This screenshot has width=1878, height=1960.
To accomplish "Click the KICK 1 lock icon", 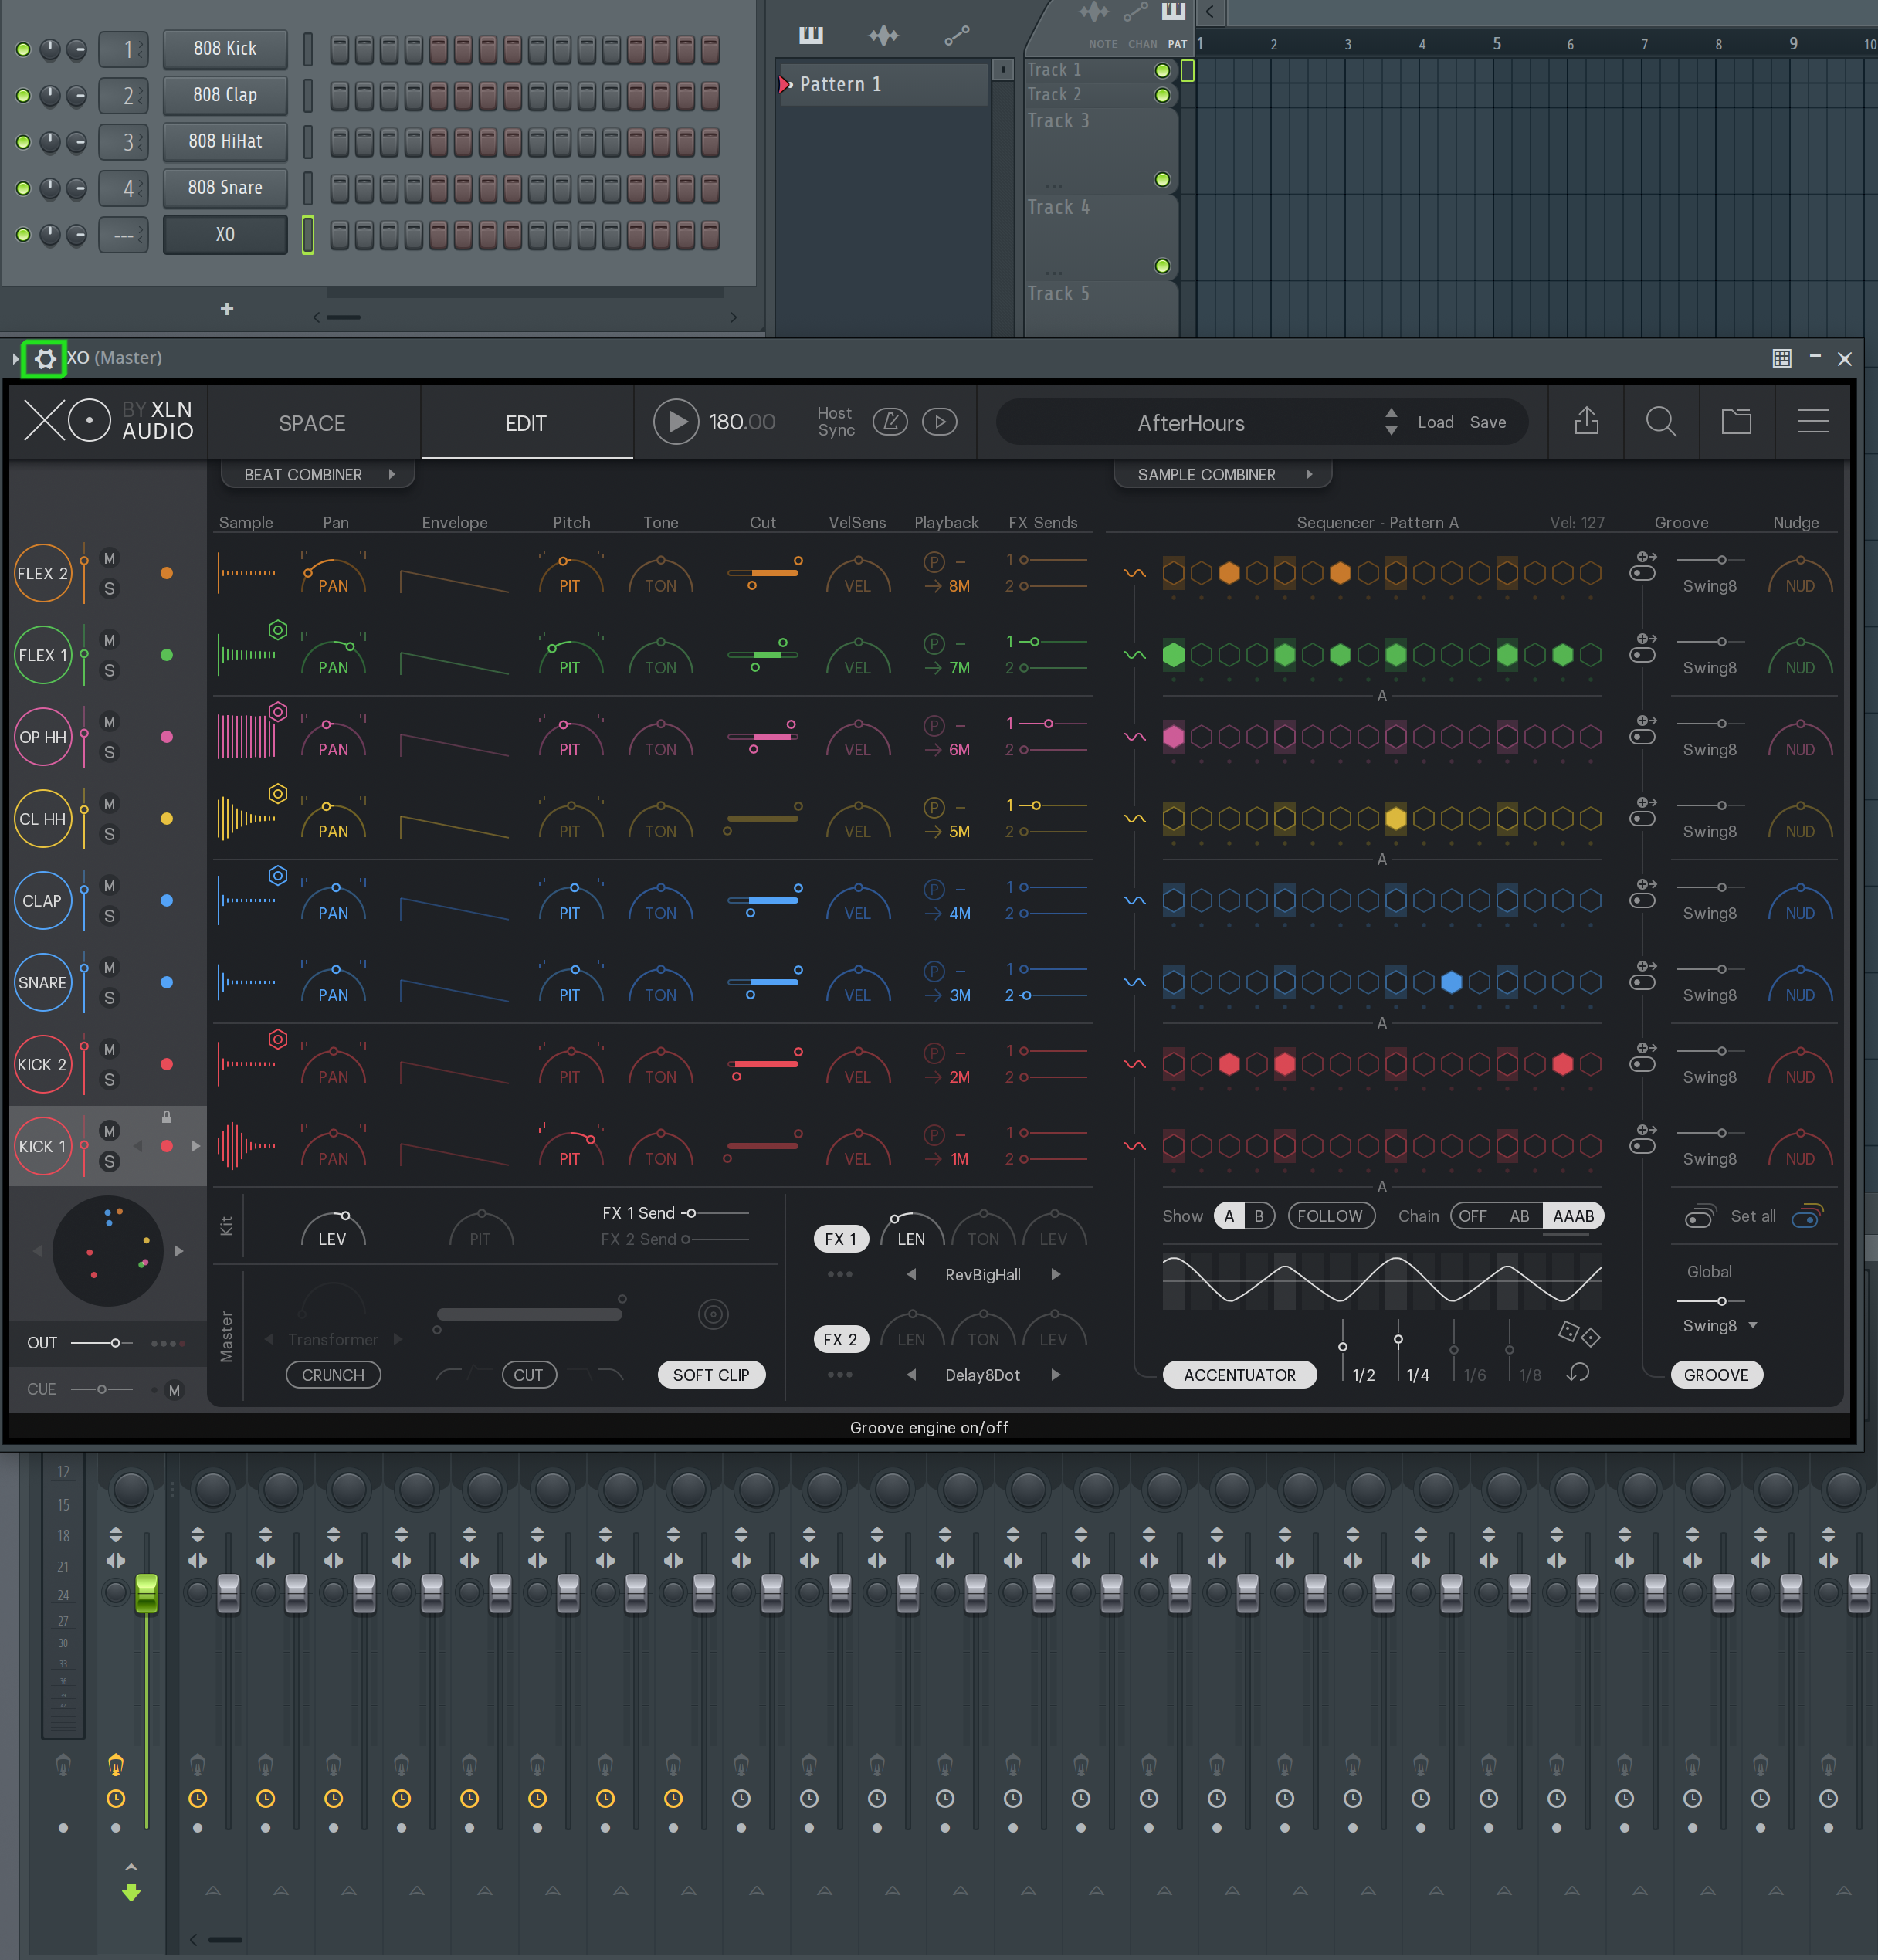I will [167, 1116].
